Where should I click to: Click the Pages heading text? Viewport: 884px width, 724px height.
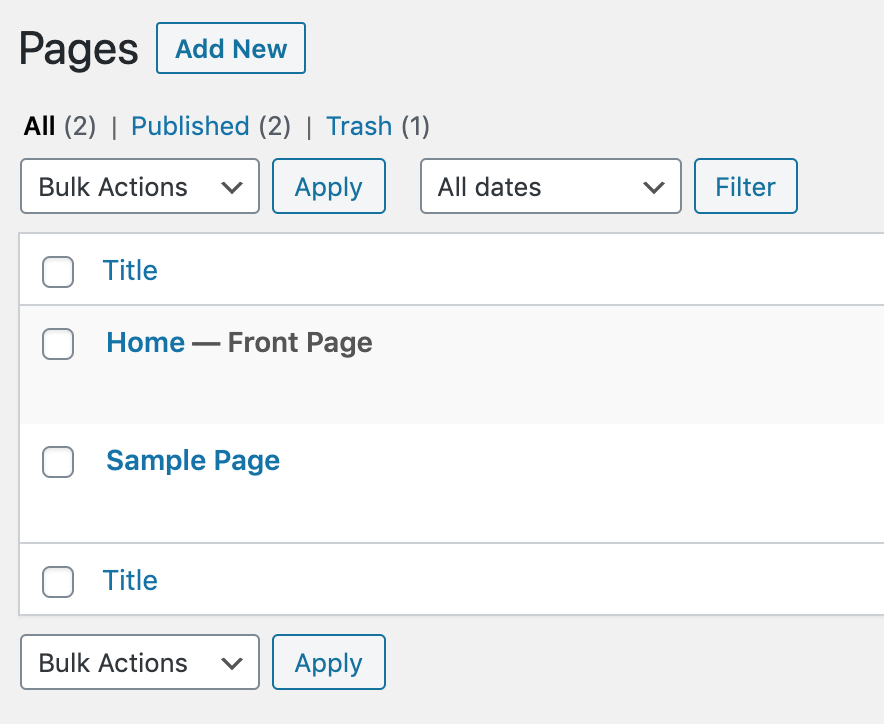[79, 49]
